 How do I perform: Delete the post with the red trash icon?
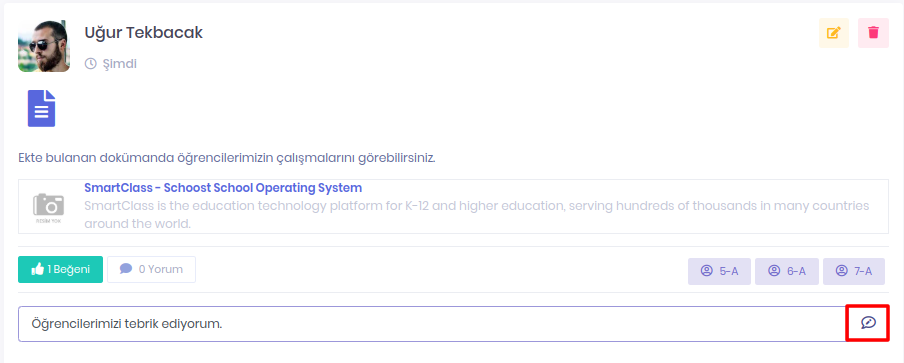click(x=873, y=33)
